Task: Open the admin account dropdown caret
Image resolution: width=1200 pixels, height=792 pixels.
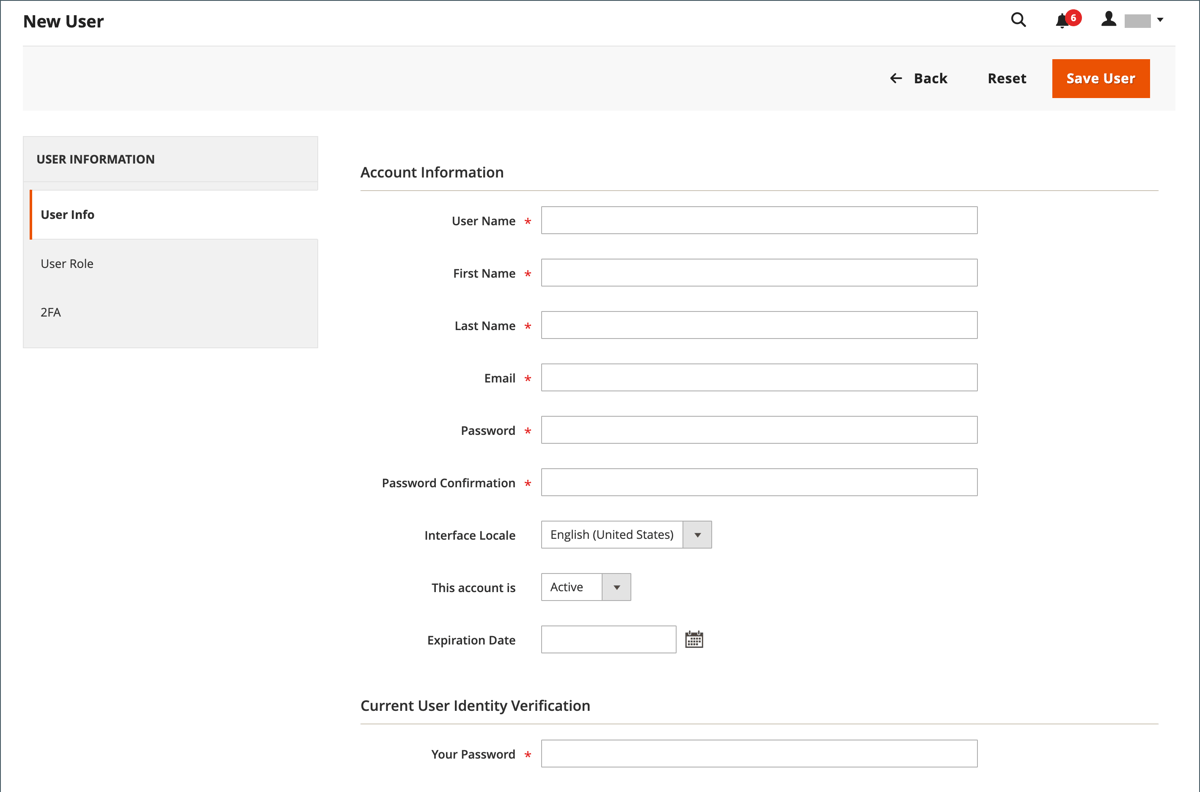Action: point(1160,19)
